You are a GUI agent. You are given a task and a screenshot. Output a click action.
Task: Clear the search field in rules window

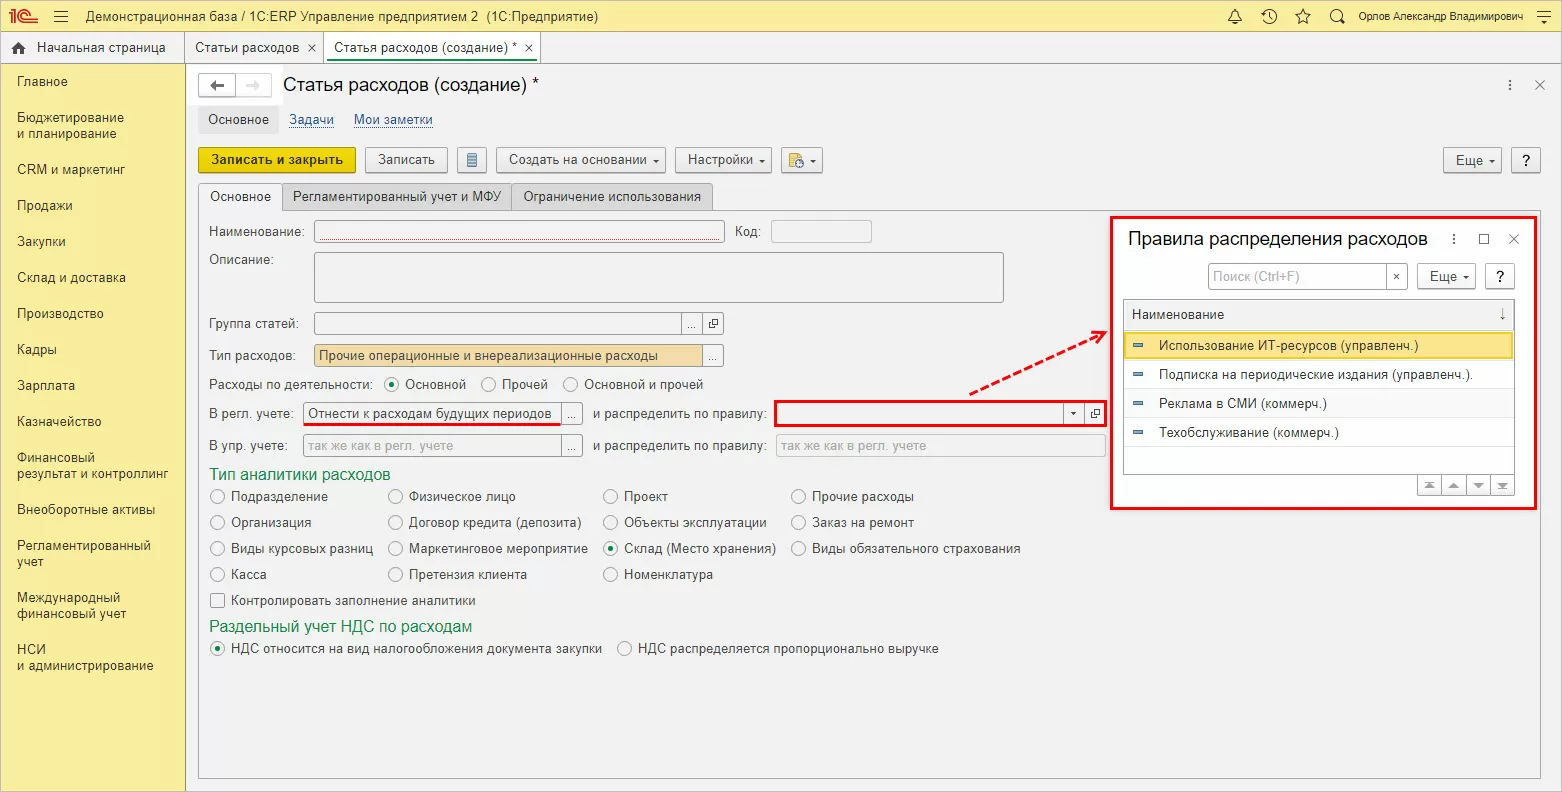click(1397, 277)
